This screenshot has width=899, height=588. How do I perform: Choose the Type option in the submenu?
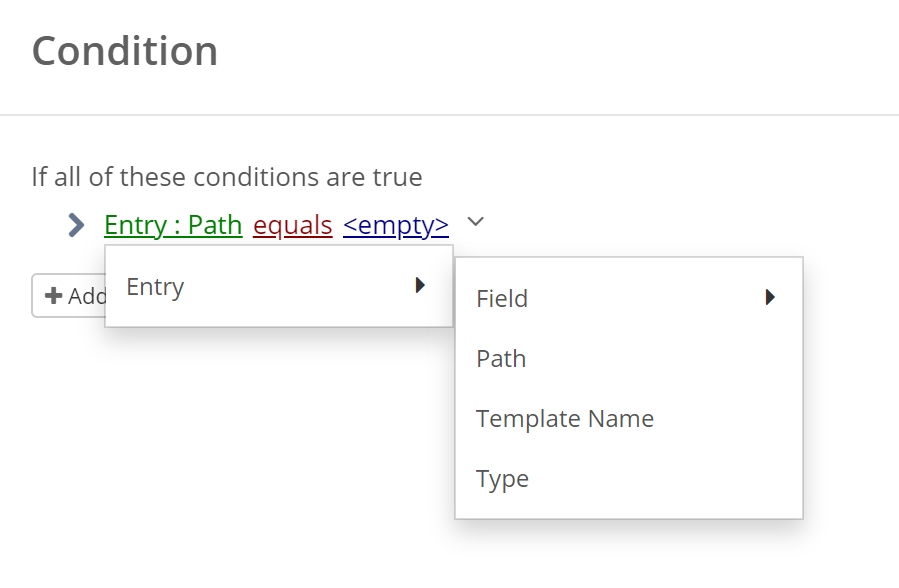[x=629, y=479]
